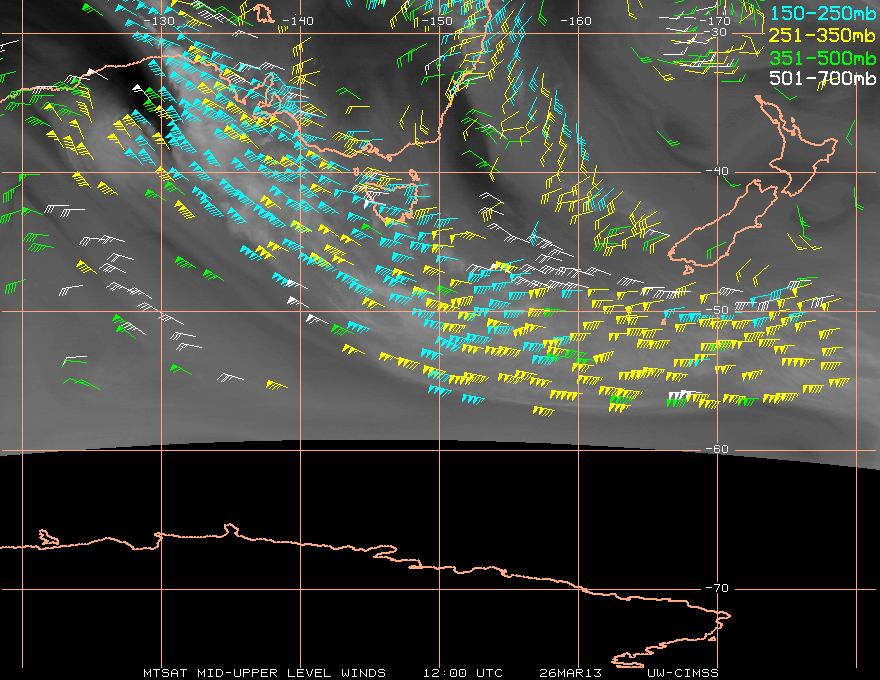The height and width of the screenshot is (680, 880).
Task: Click the -150 longitude label
Action: (x=436, y=21)
